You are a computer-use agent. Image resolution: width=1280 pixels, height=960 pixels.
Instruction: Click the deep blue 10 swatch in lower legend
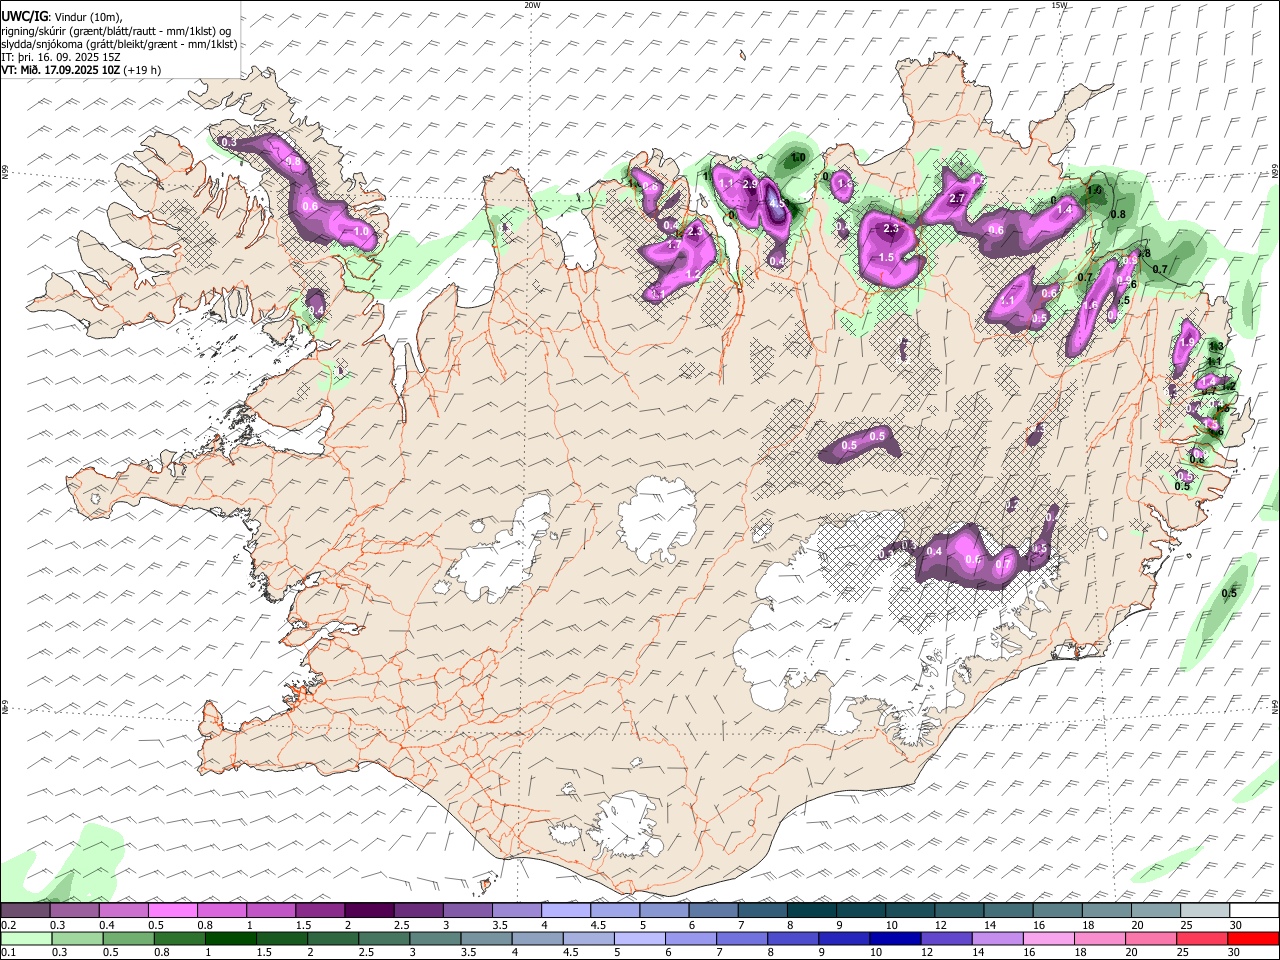[x=895, y=938]
